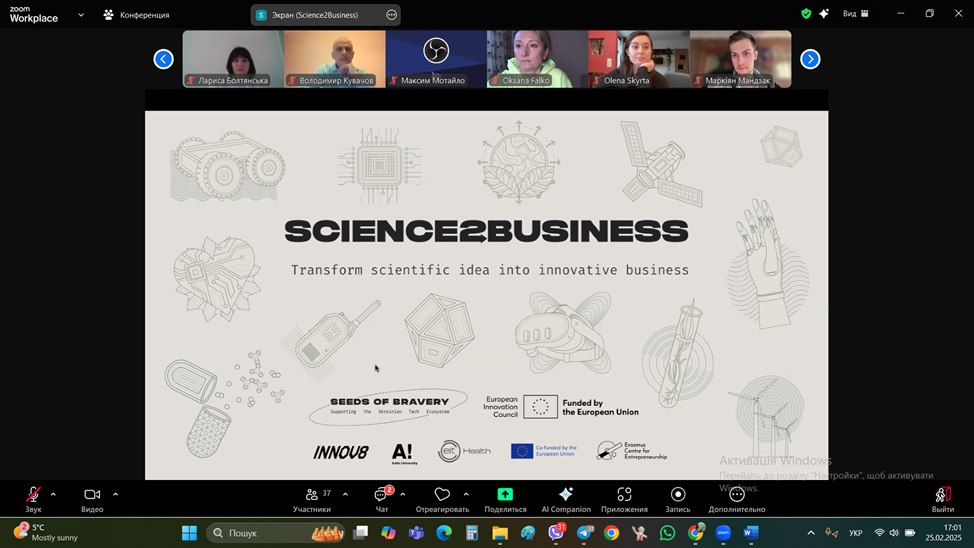Click the Пошук taskbar search box
Image resolution: width=974 pixels, height=548 pixels.
coord(275,533)
